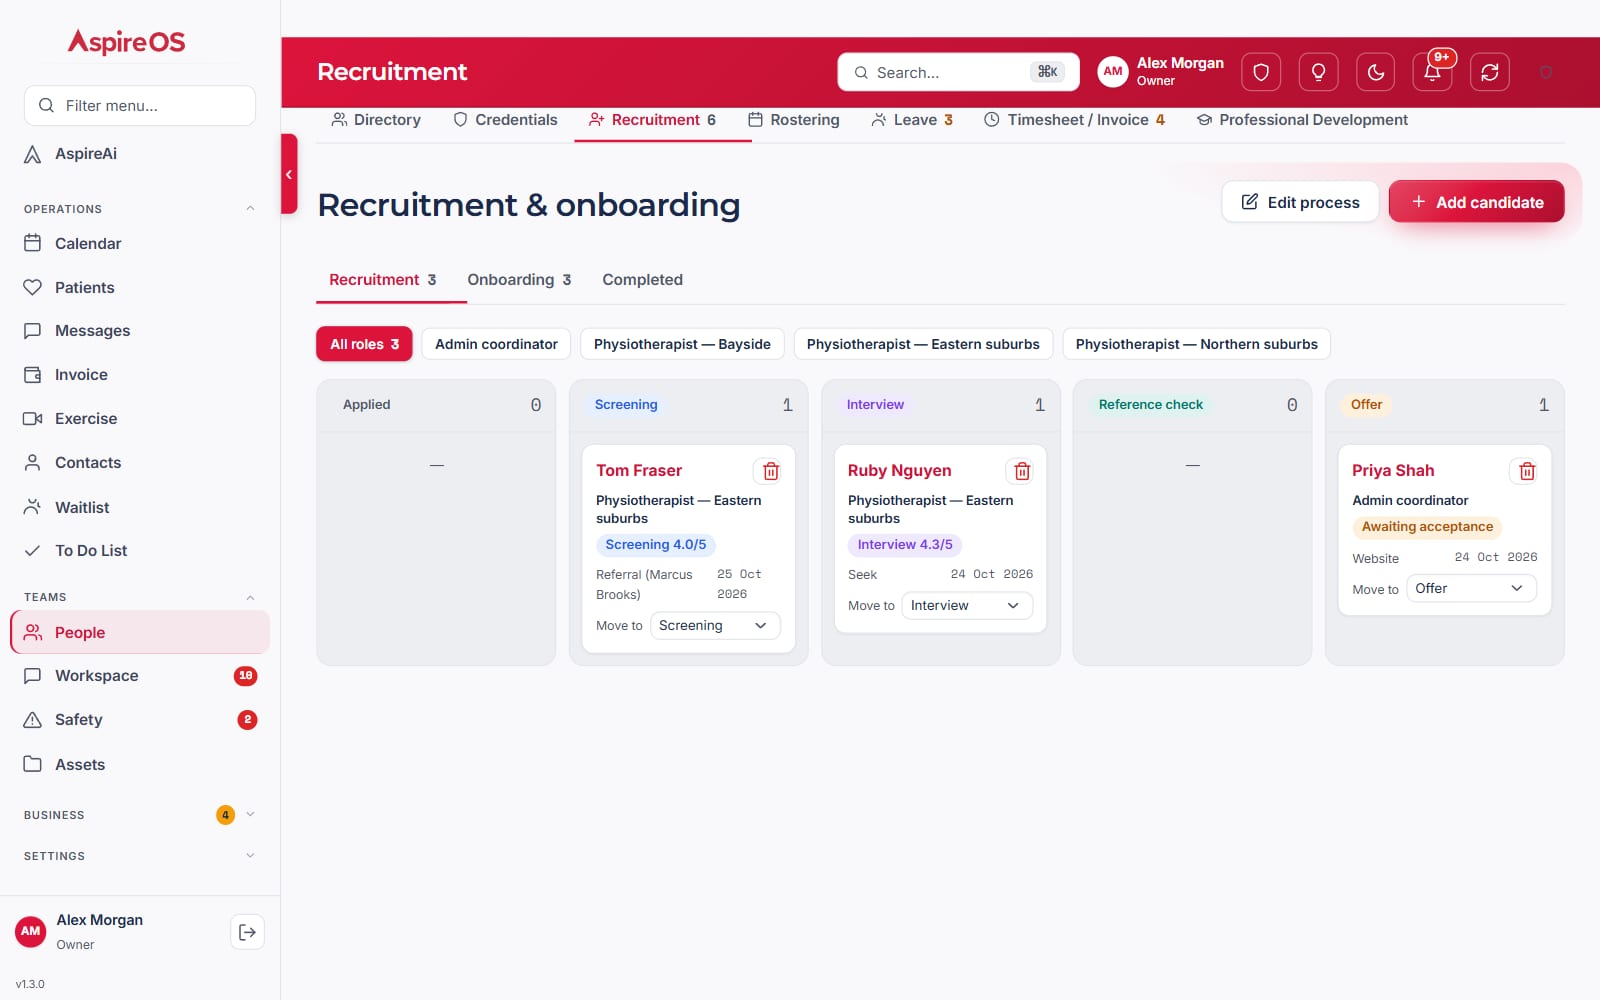Image resolution: width=1600 pixels, height=1000 pixels.
Task: Click the Search field in header
Action: [958, 72]
